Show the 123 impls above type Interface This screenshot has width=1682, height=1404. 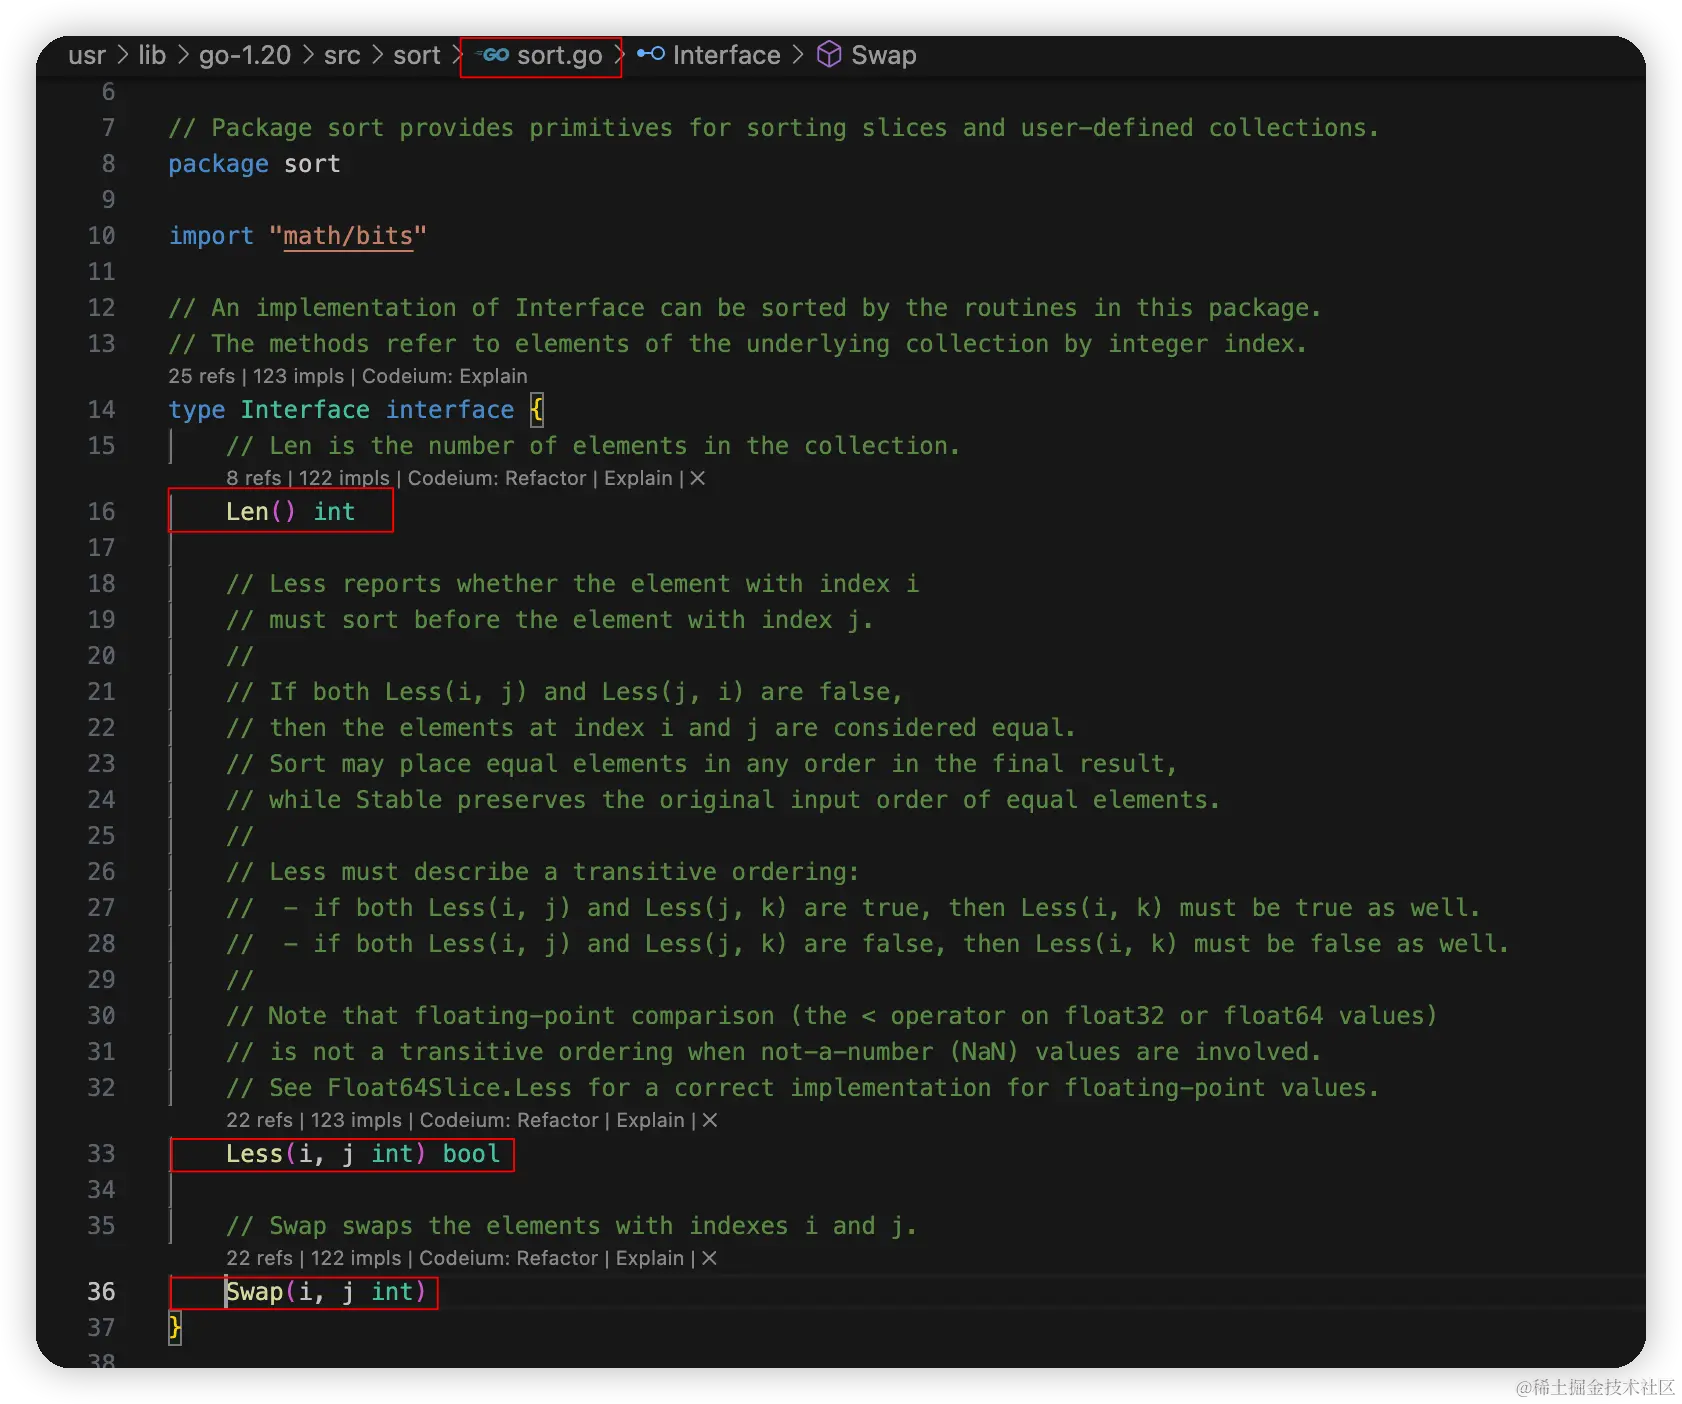[298, 376]
